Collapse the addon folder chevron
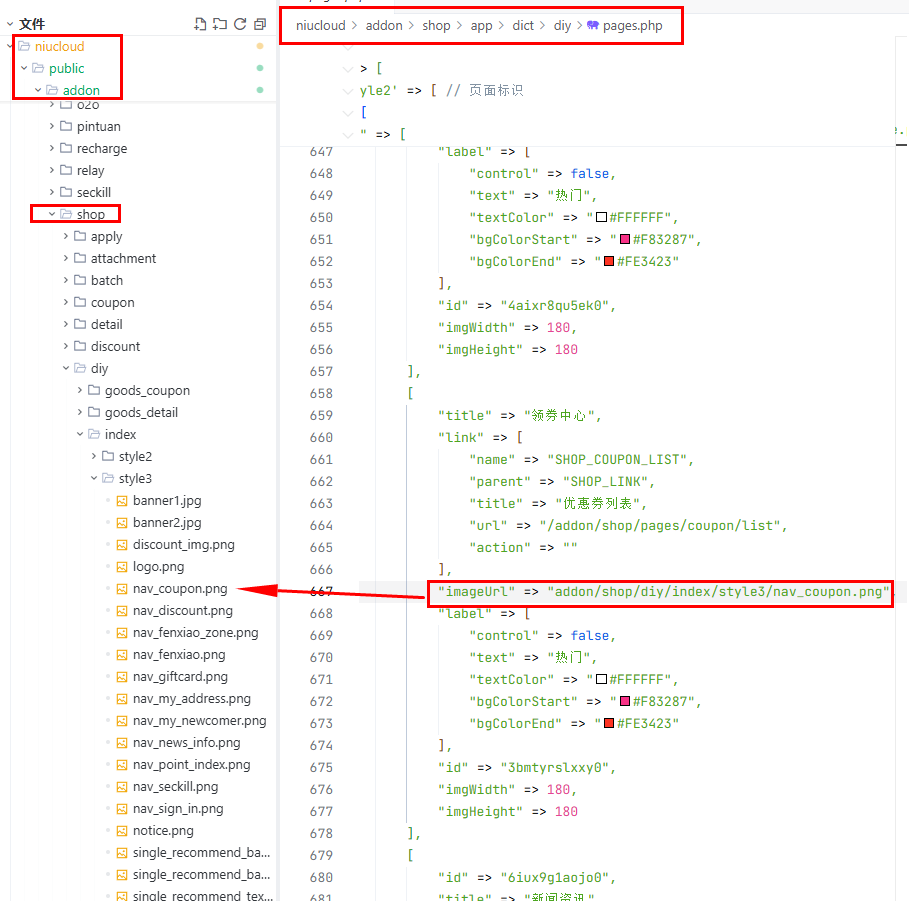 point(38,90)
